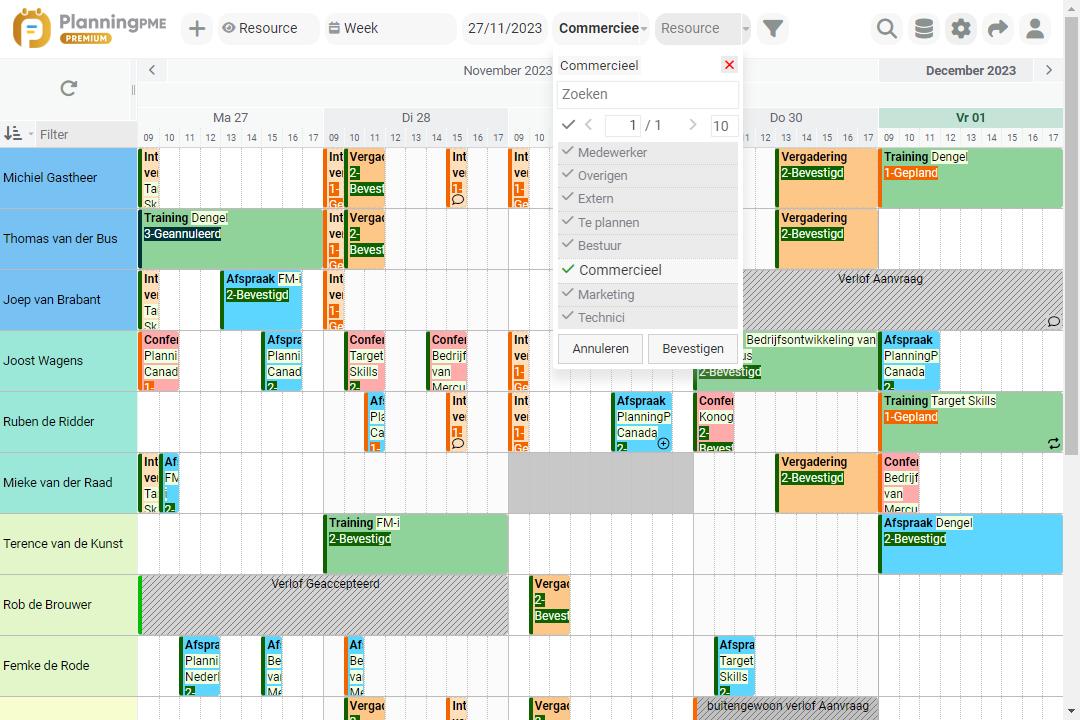Click the refresh icon above resource list
The image size is (1080, 720).
(x=68, y=88)
